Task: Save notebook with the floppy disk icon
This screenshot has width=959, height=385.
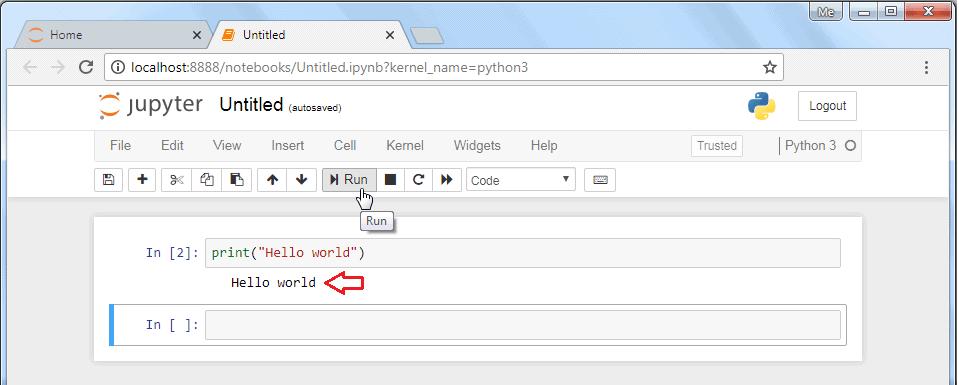Action: tap(109, 180)
